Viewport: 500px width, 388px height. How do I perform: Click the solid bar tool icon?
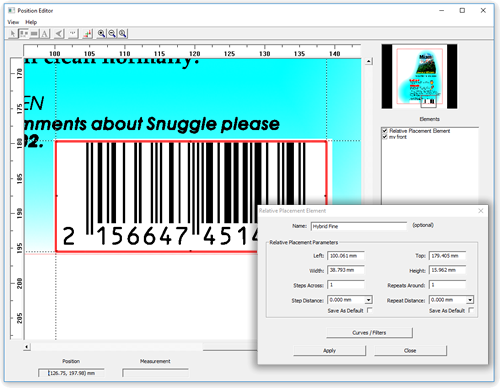tap(34, 33)
